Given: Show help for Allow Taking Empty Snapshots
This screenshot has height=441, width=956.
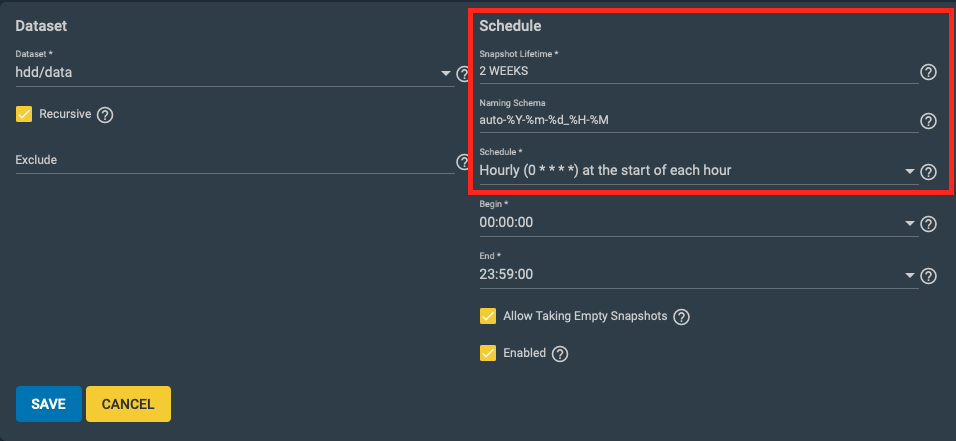Looking at the screenshot, I should (682, 317).
